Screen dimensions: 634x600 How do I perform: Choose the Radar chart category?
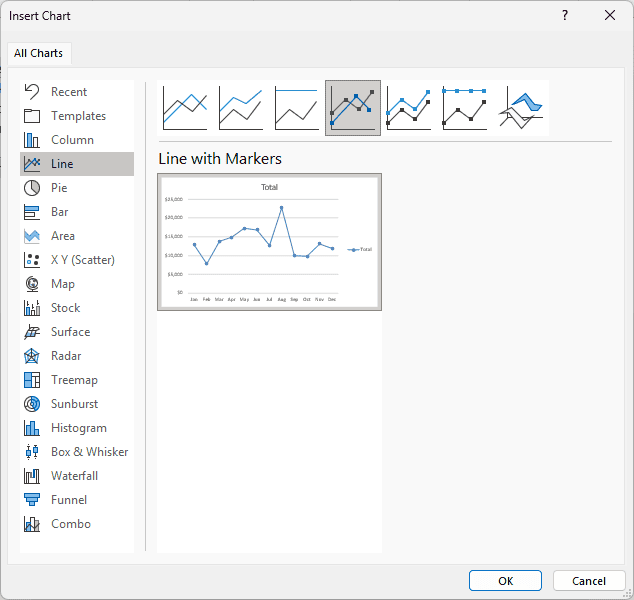click(x=77, y=356)
